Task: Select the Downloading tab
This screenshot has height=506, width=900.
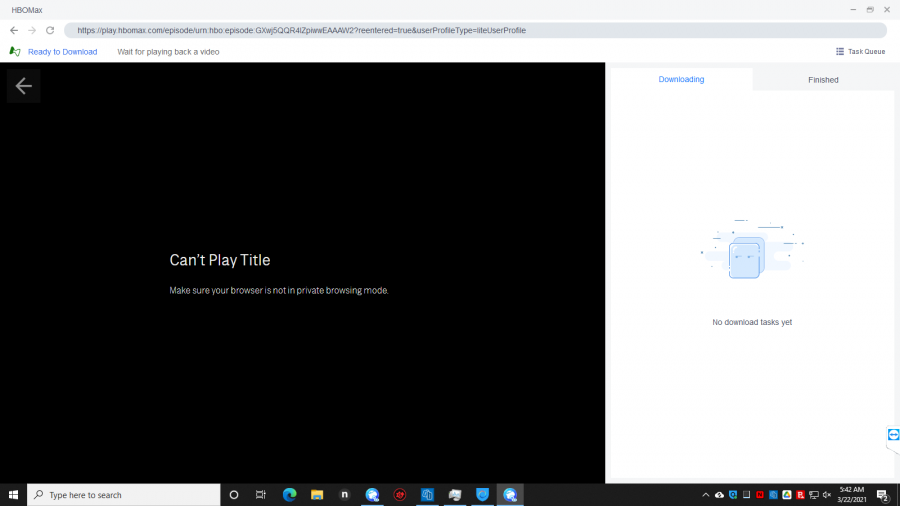Action: [x=681, y=80]
